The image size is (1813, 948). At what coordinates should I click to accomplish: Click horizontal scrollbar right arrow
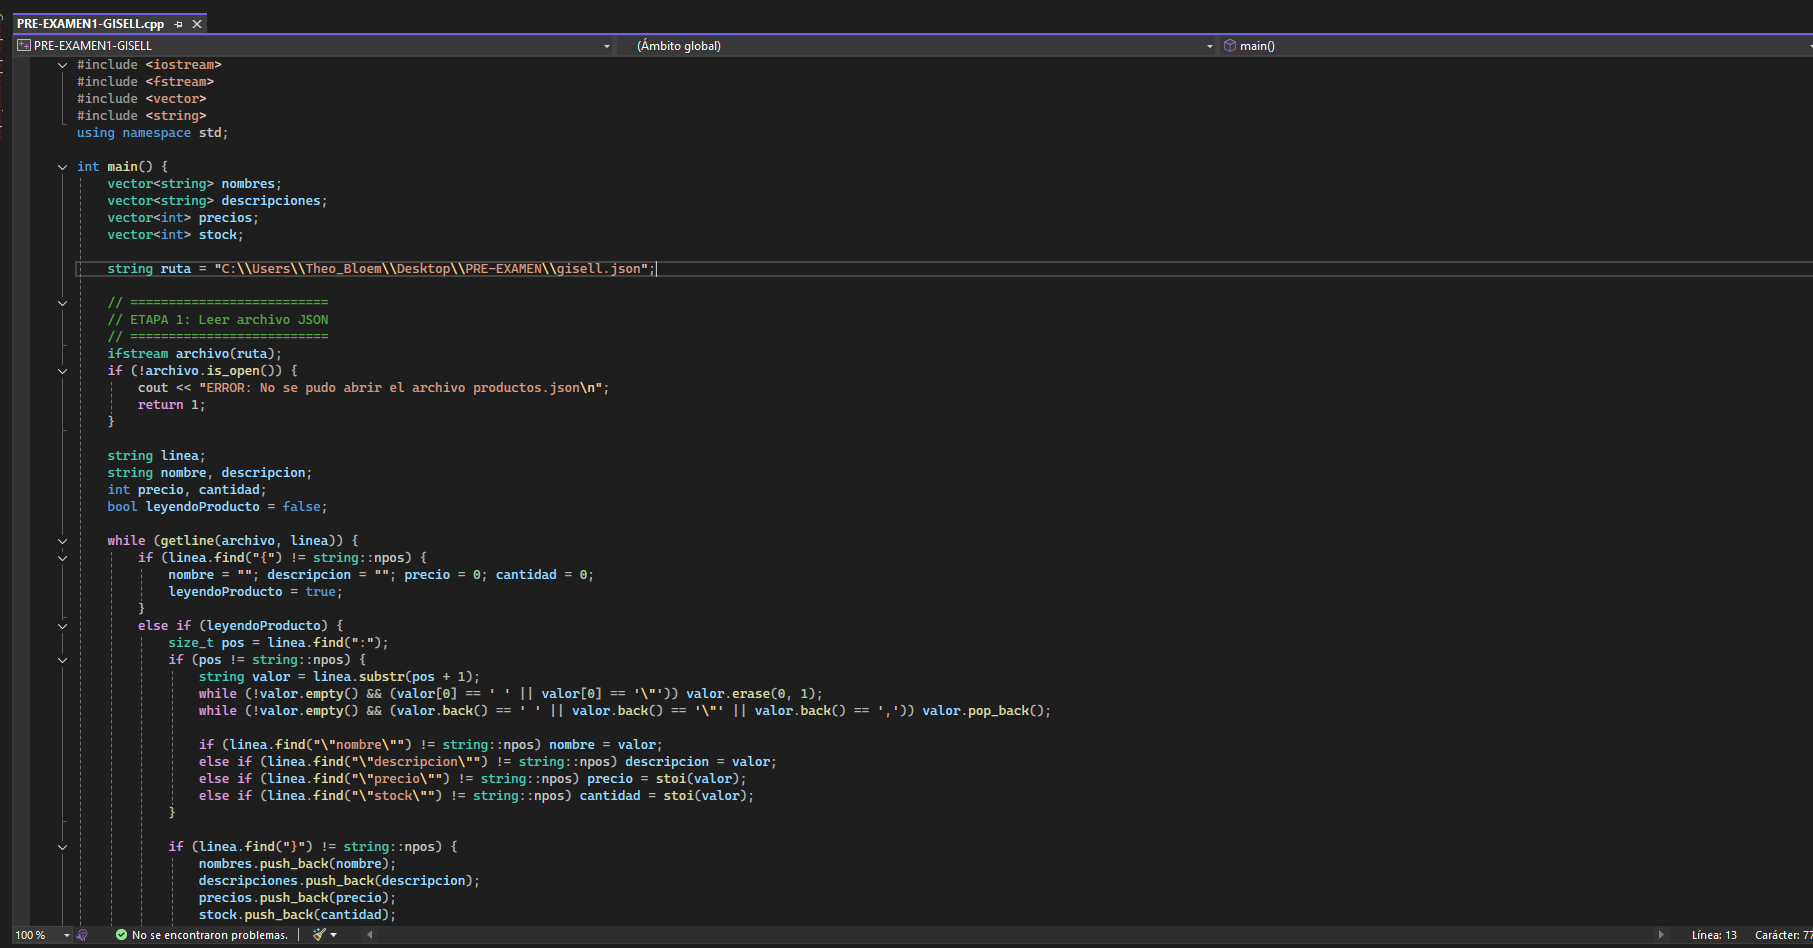click(1661, 935)
